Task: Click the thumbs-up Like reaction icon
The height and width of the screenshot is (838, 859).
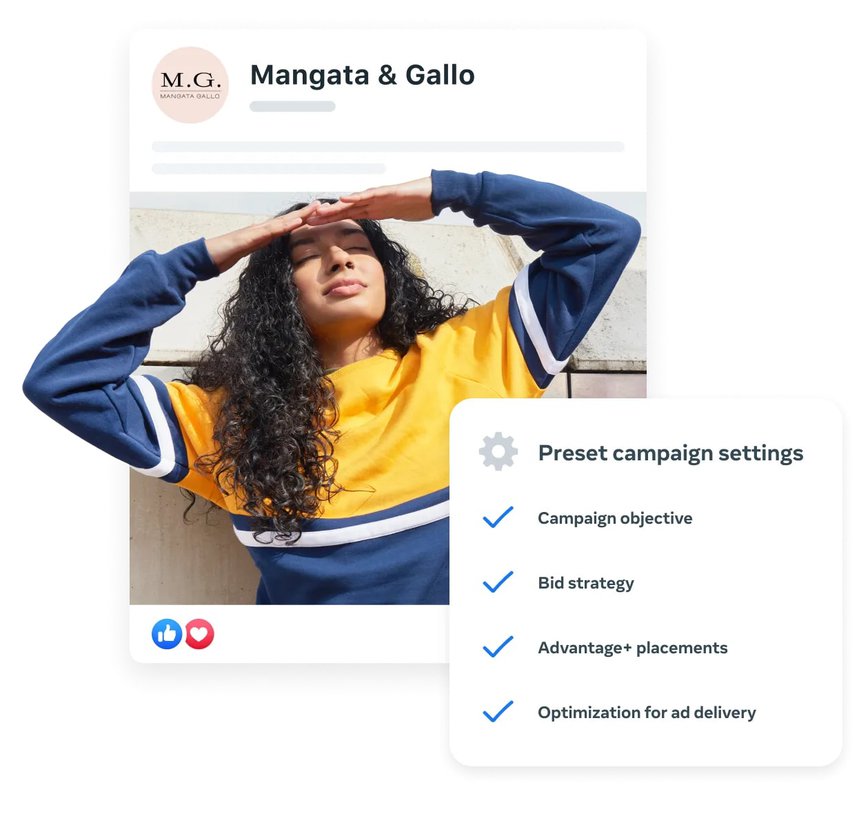Action: [167, 634]
